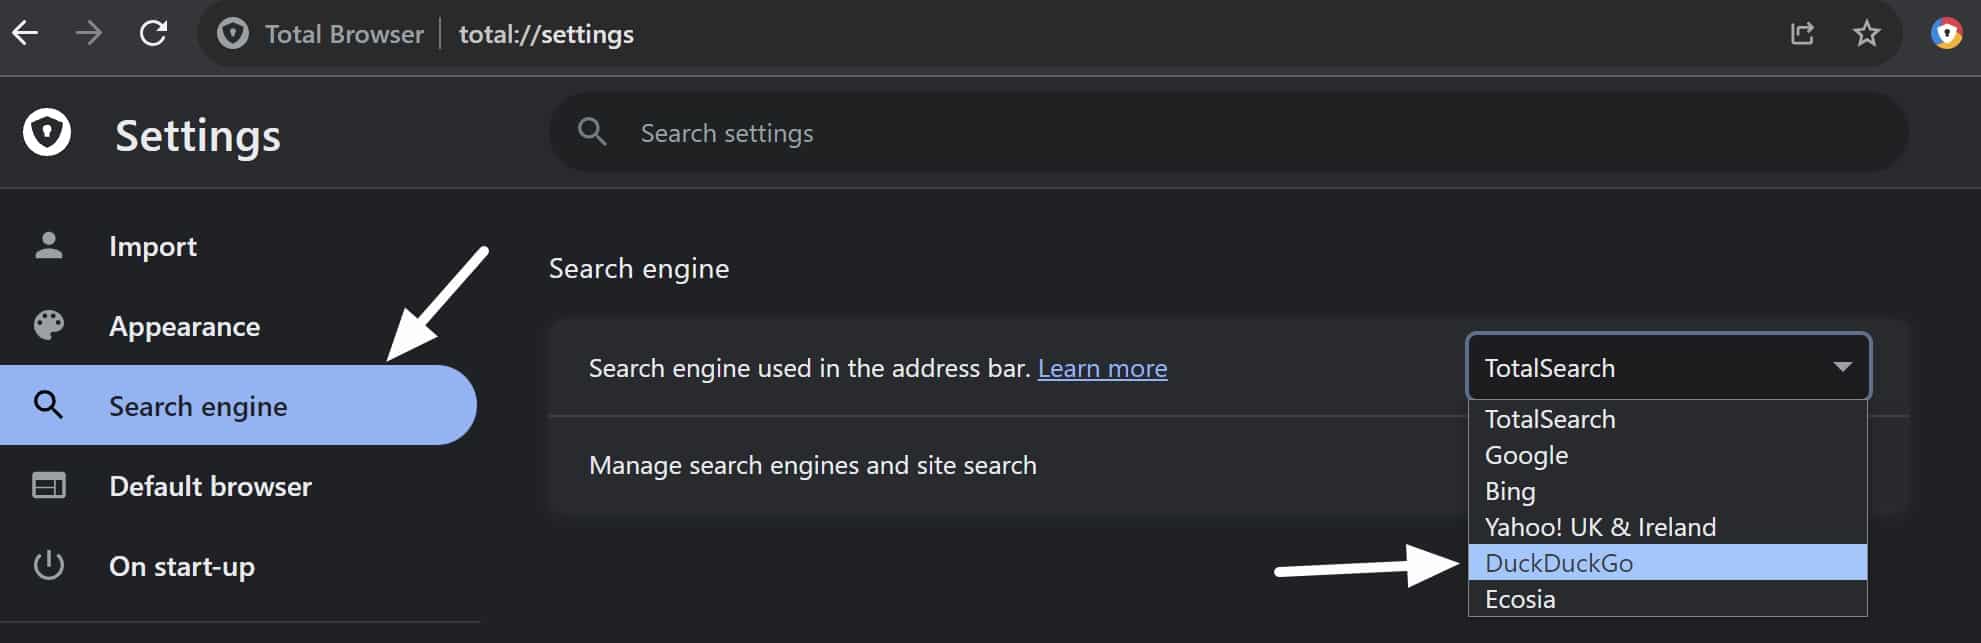
Task: Choose Google from the dropdown list
Action: [1667, 455]
